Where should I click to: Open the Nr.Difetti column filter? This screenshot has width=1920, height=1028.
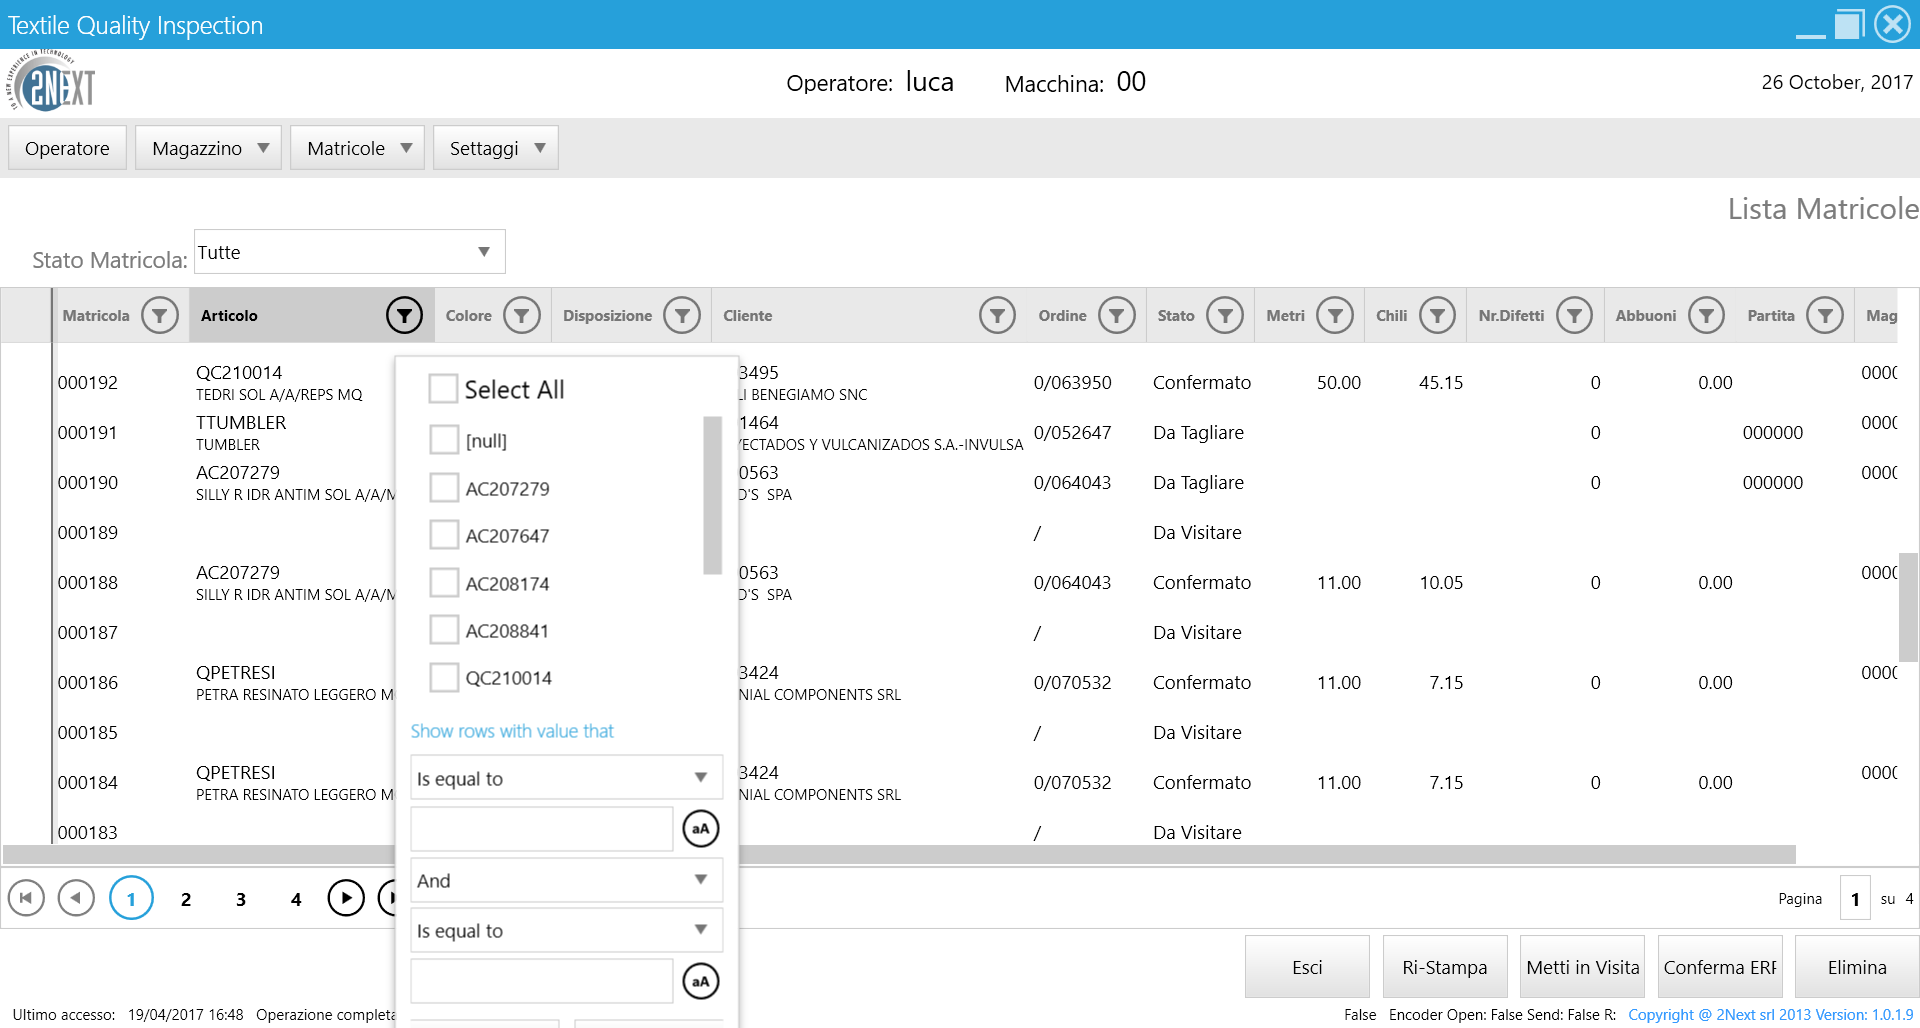[x=1574, y=315]
